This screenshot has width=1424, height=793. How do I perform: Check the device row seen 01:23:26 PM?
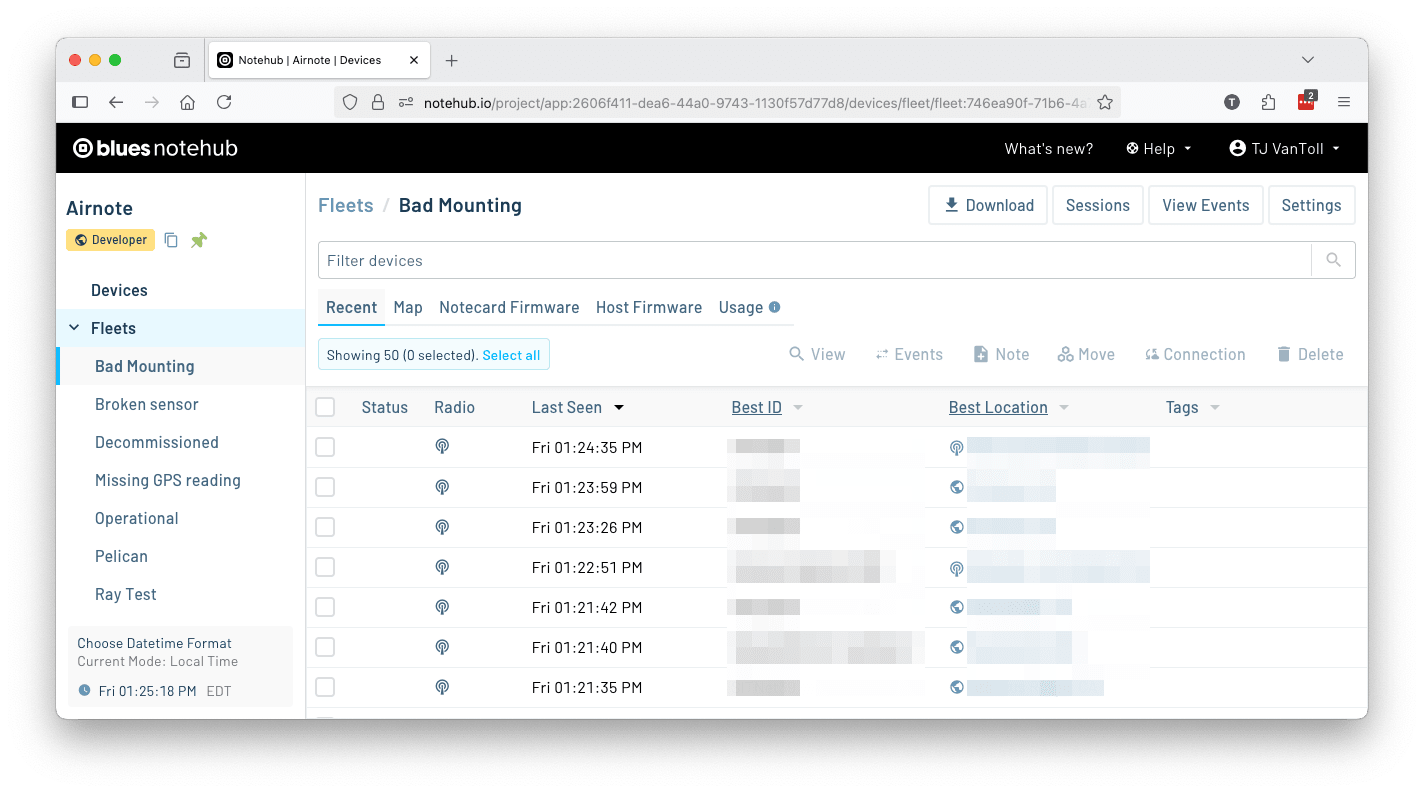point(325,527)
